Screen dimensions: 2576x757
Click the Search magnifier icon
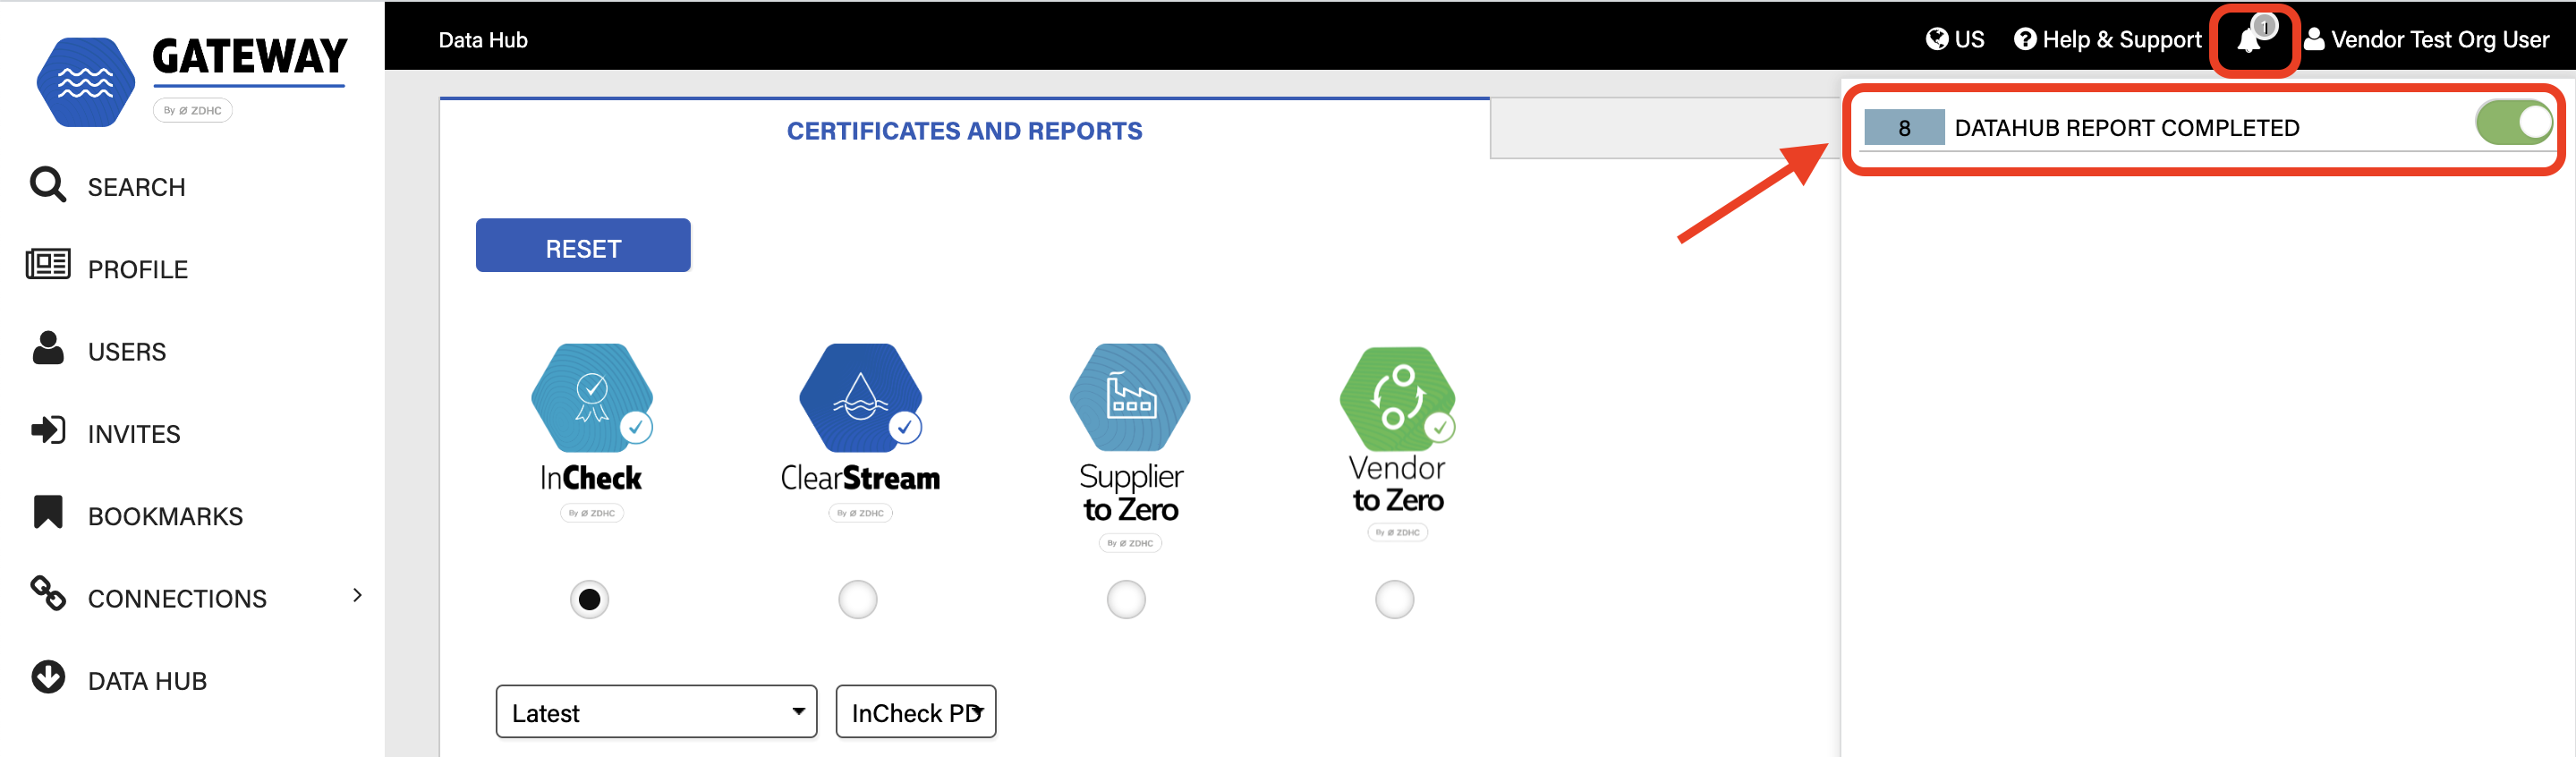(x=47, y=185)
